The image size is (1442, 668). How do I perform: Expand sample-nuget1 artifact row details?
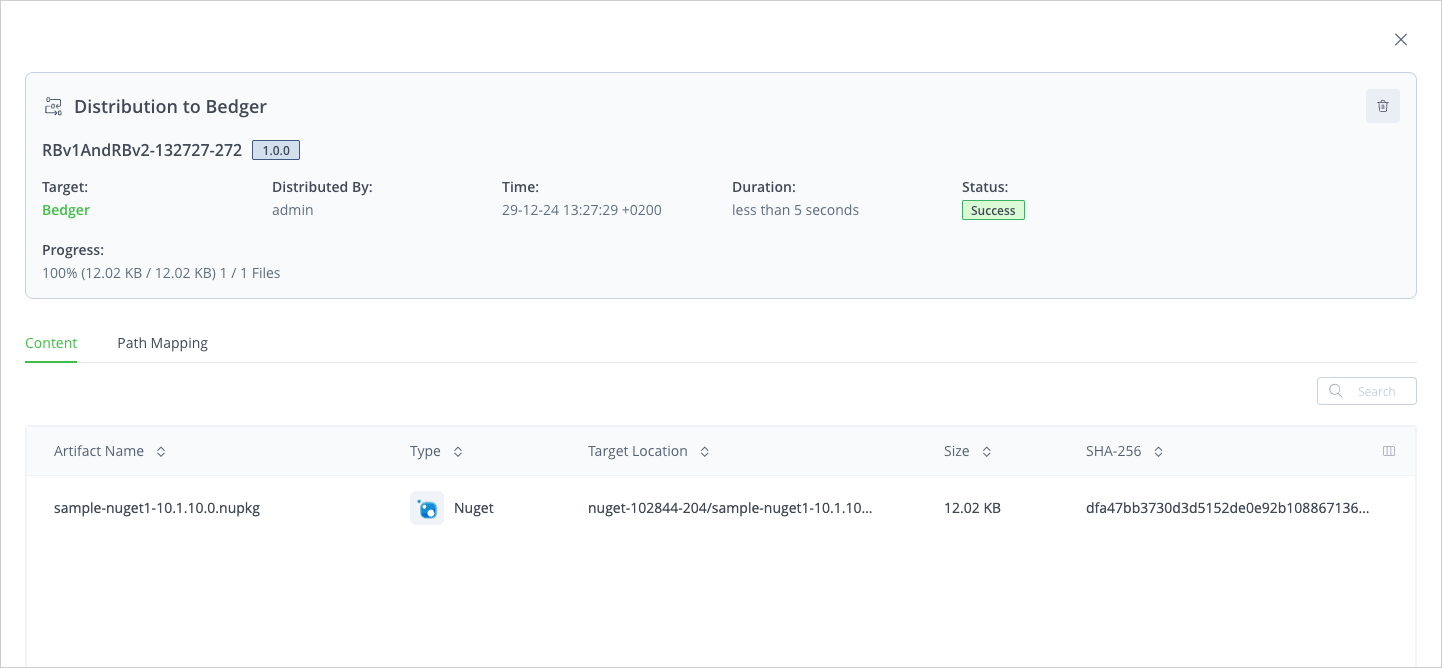point(157,508)
